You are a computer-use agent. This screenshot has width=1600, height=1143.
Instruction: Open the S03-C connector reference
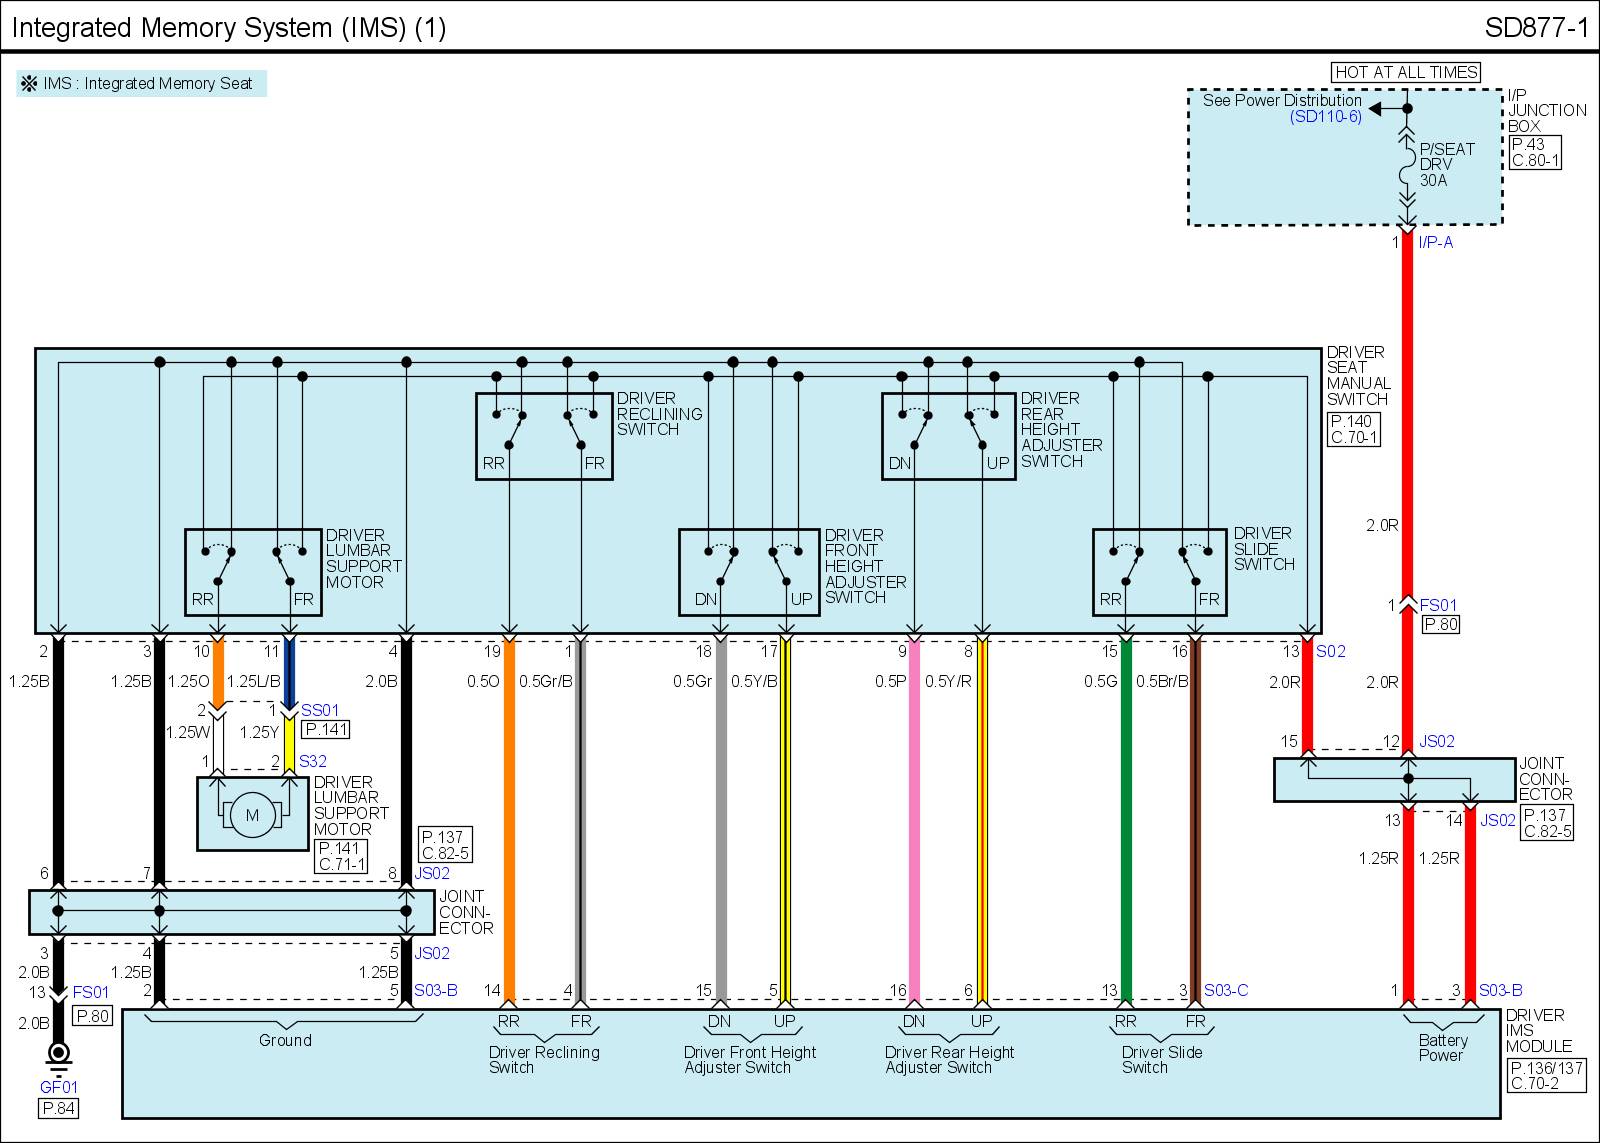point(1225,990)
